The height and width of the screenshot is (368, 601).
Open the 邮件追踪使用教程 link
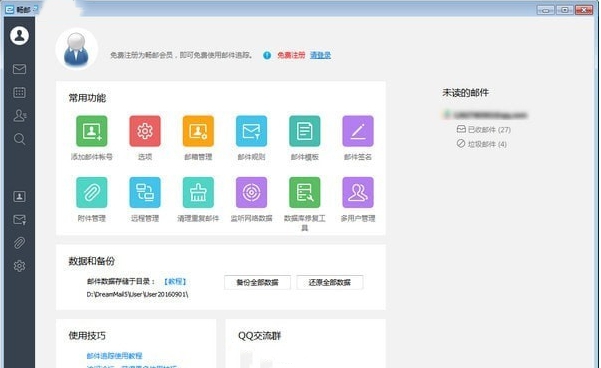114,356
